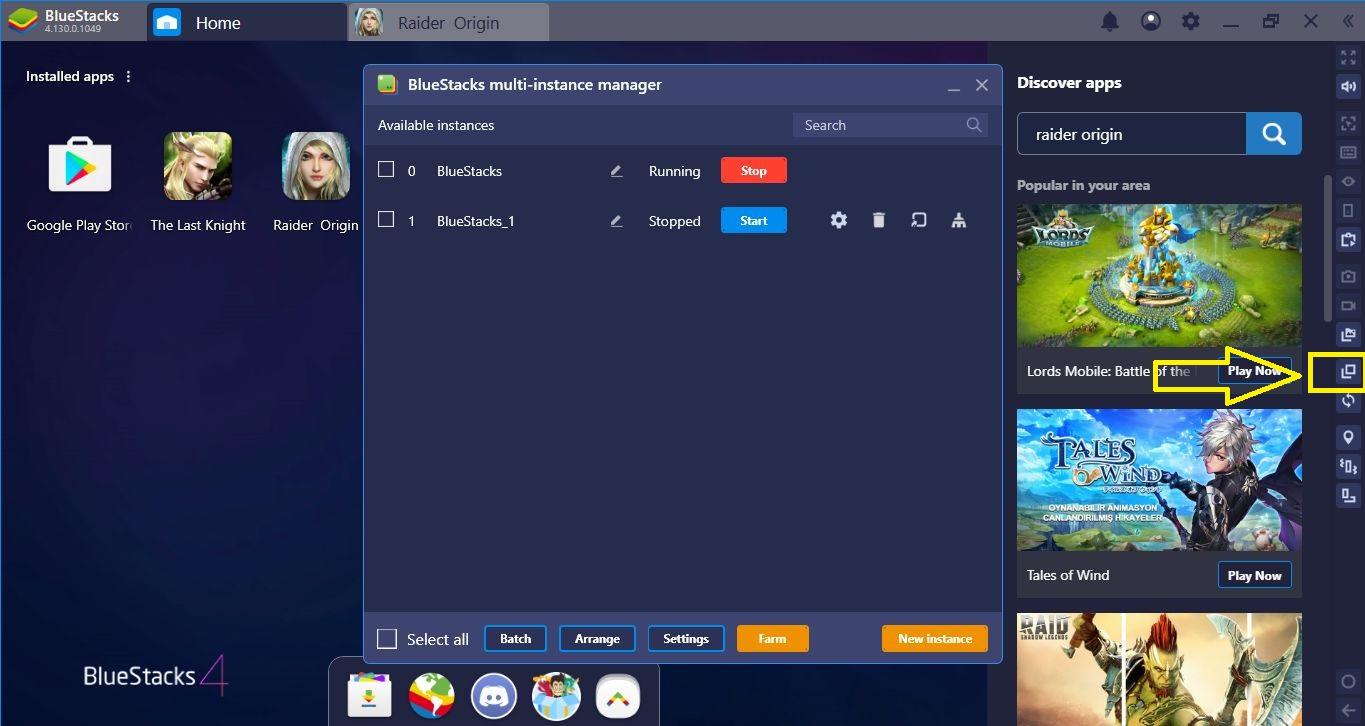Open the multi-instance manager sidebar icon
The image size is (1365, 726).
coord(1348,372)
